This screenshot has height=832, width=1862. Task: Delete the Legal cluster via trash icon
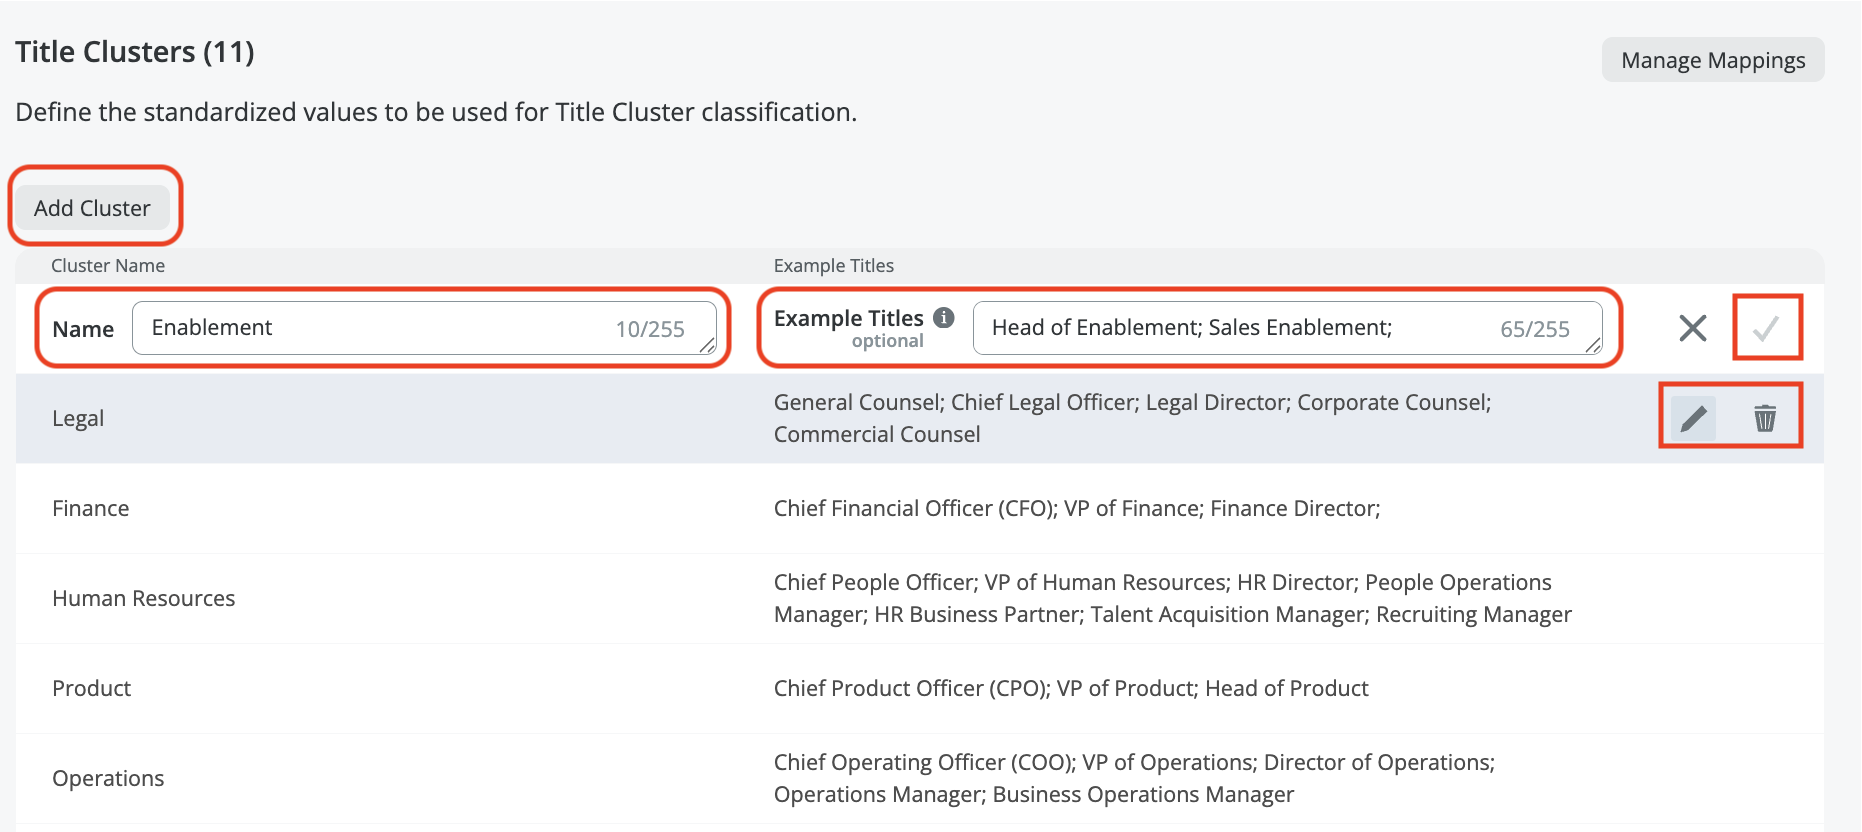click(x=1765, y=418)
